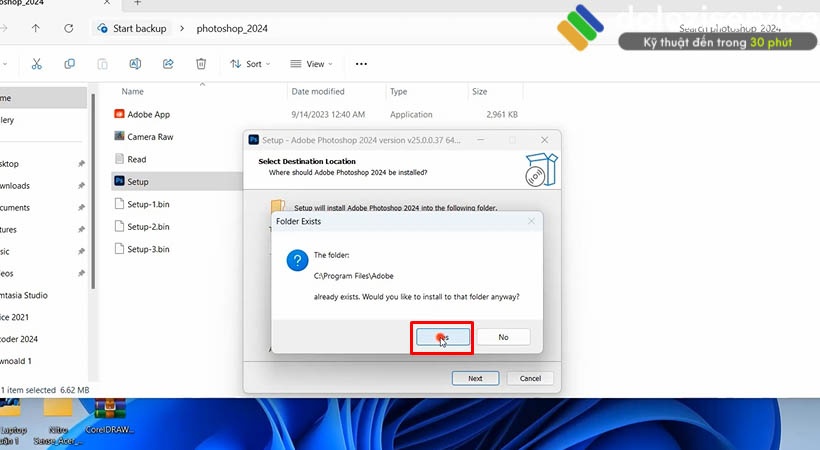Click the Next button in Setup
This screenshot has height=450, width=820.
(475, 378)
